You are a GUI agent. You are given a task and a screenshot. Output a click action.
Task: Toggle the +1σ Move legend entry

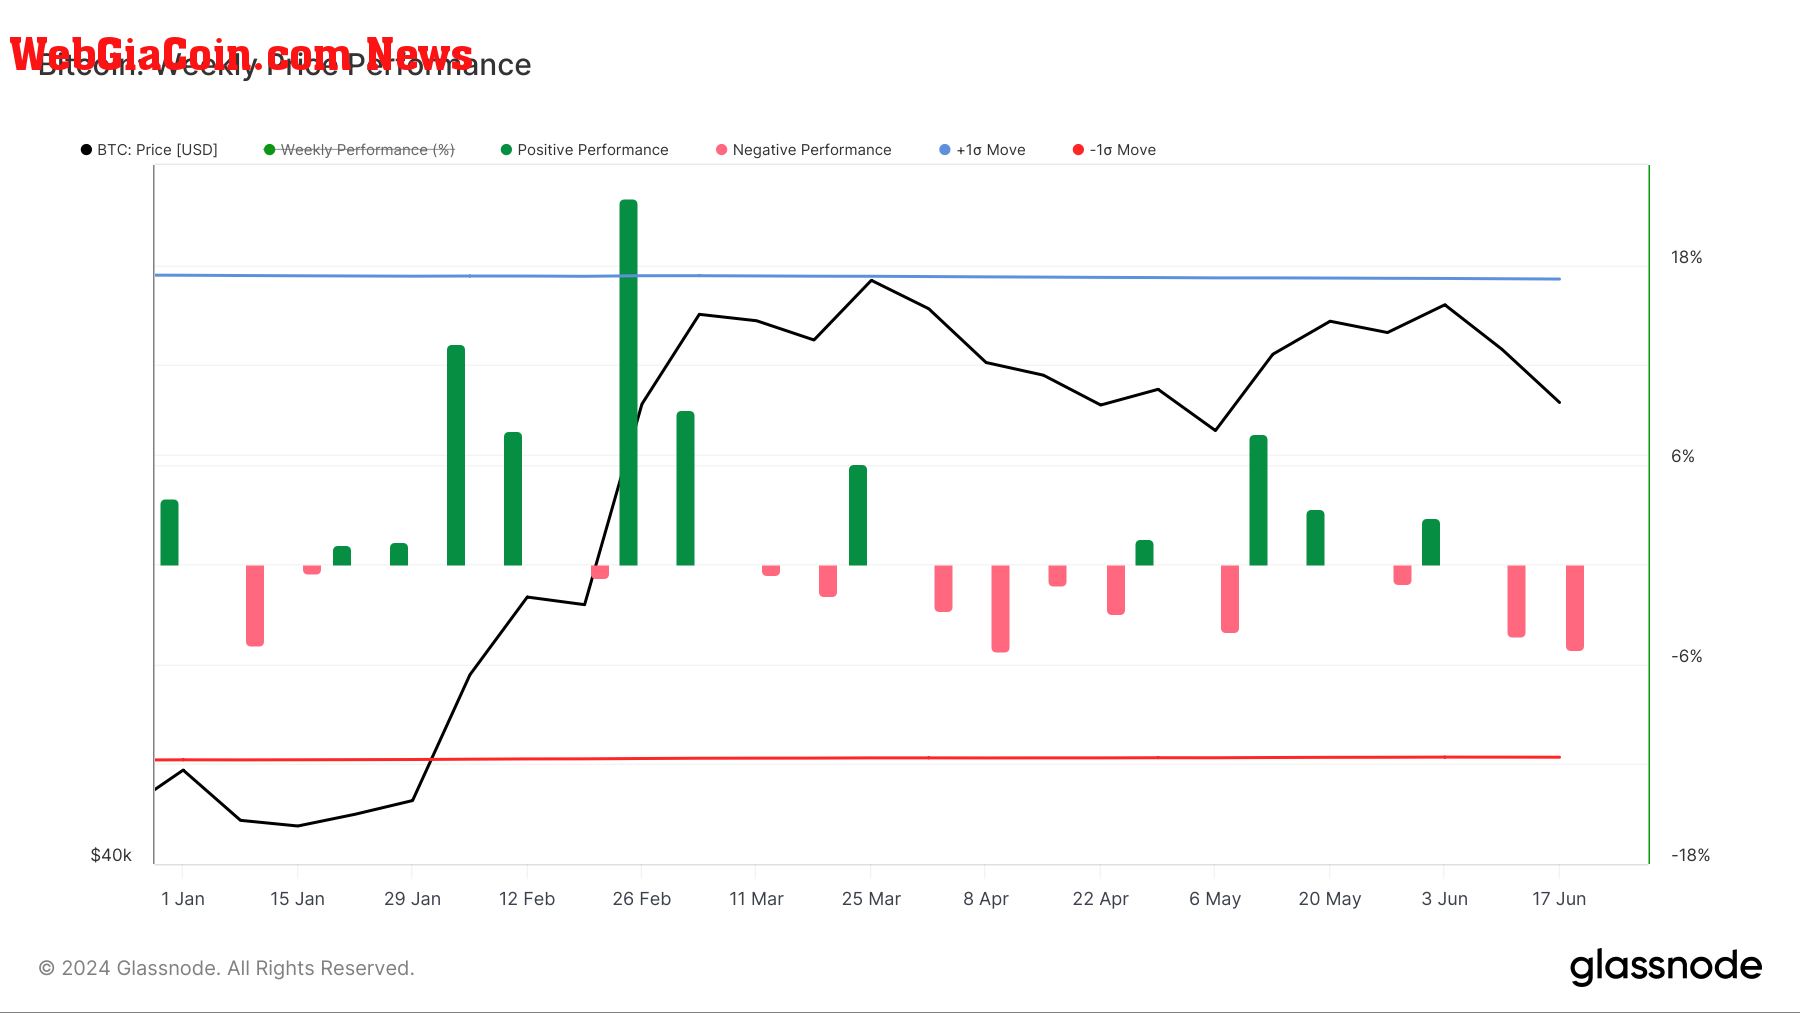(x=982, y=150)
